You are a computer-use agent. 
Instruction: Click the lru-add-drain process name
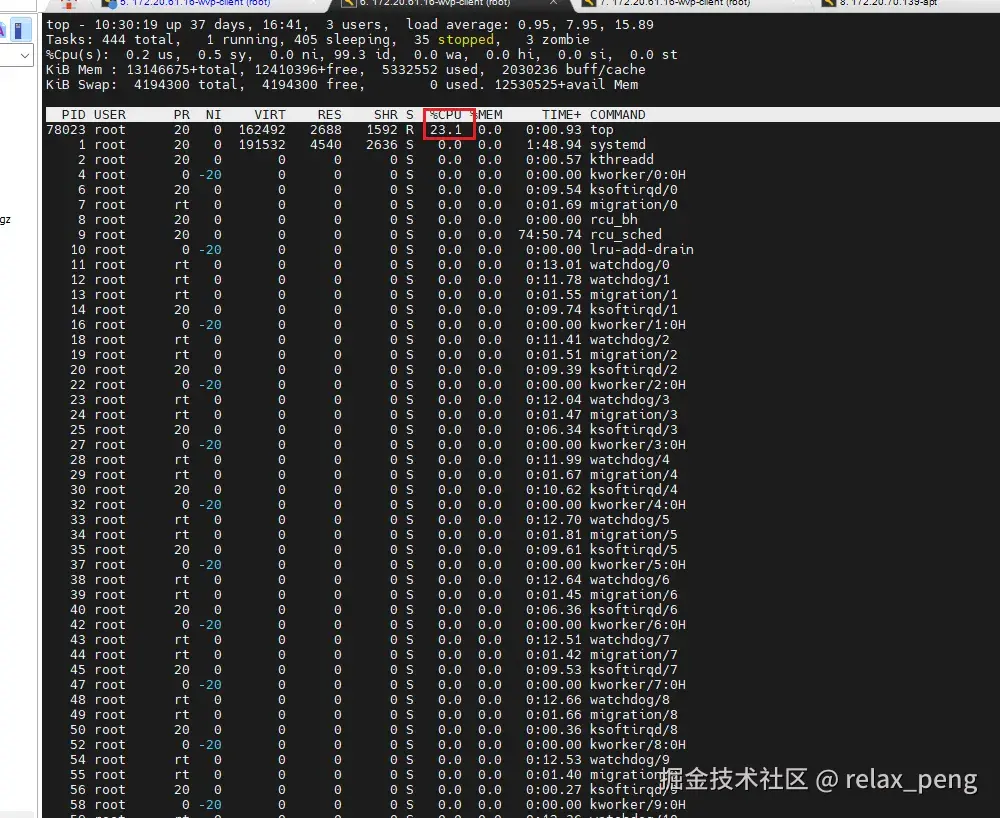click(x=642, y=250)
